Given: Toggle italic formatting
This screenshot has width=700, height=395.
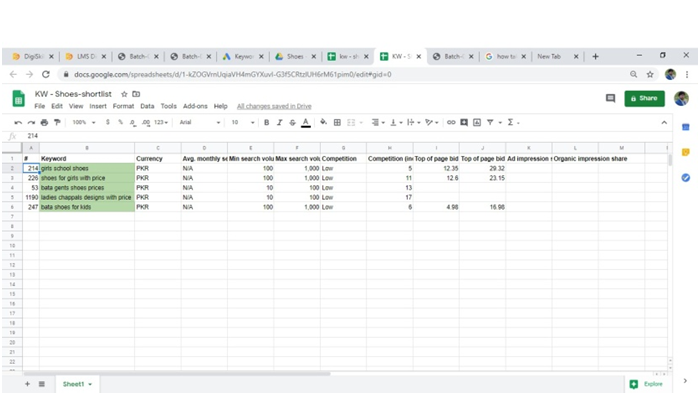Looking at the screenshot, I should coord(279,122).
